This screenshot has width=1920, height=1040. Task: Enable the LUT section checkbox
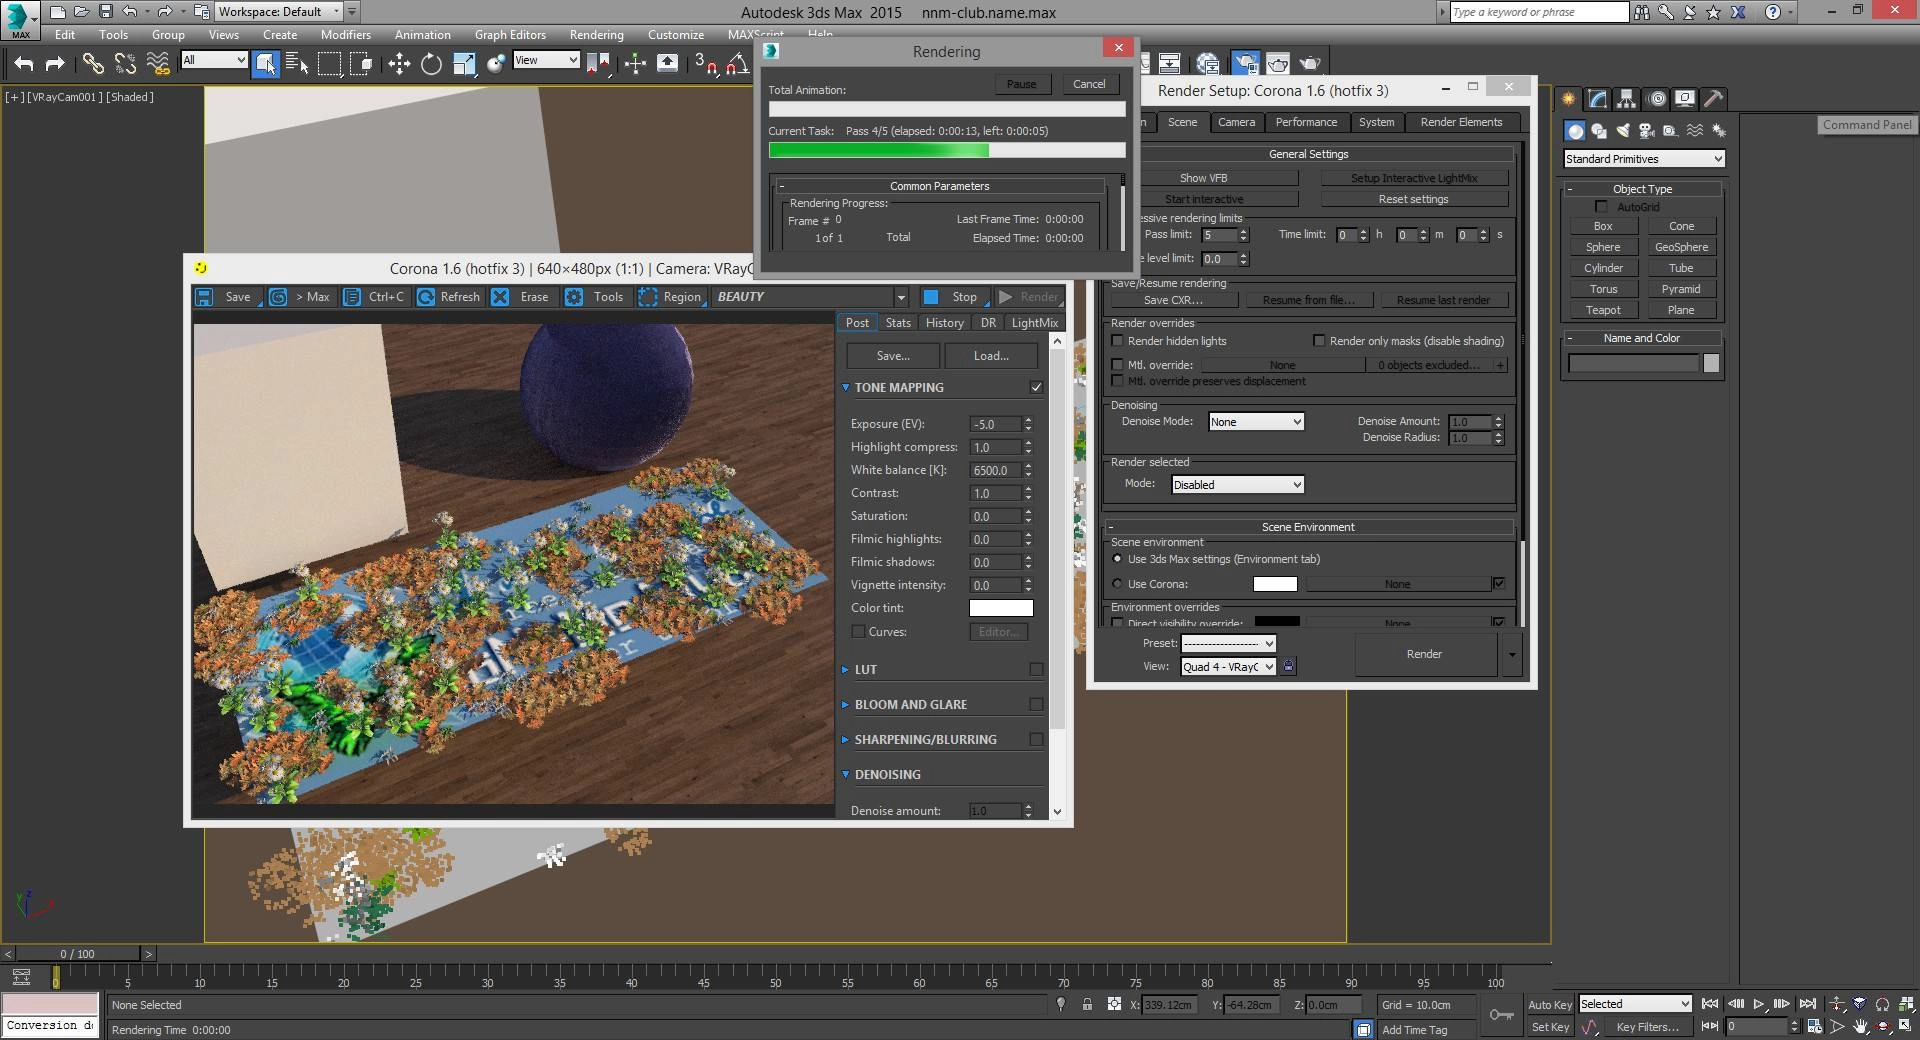1036,670
